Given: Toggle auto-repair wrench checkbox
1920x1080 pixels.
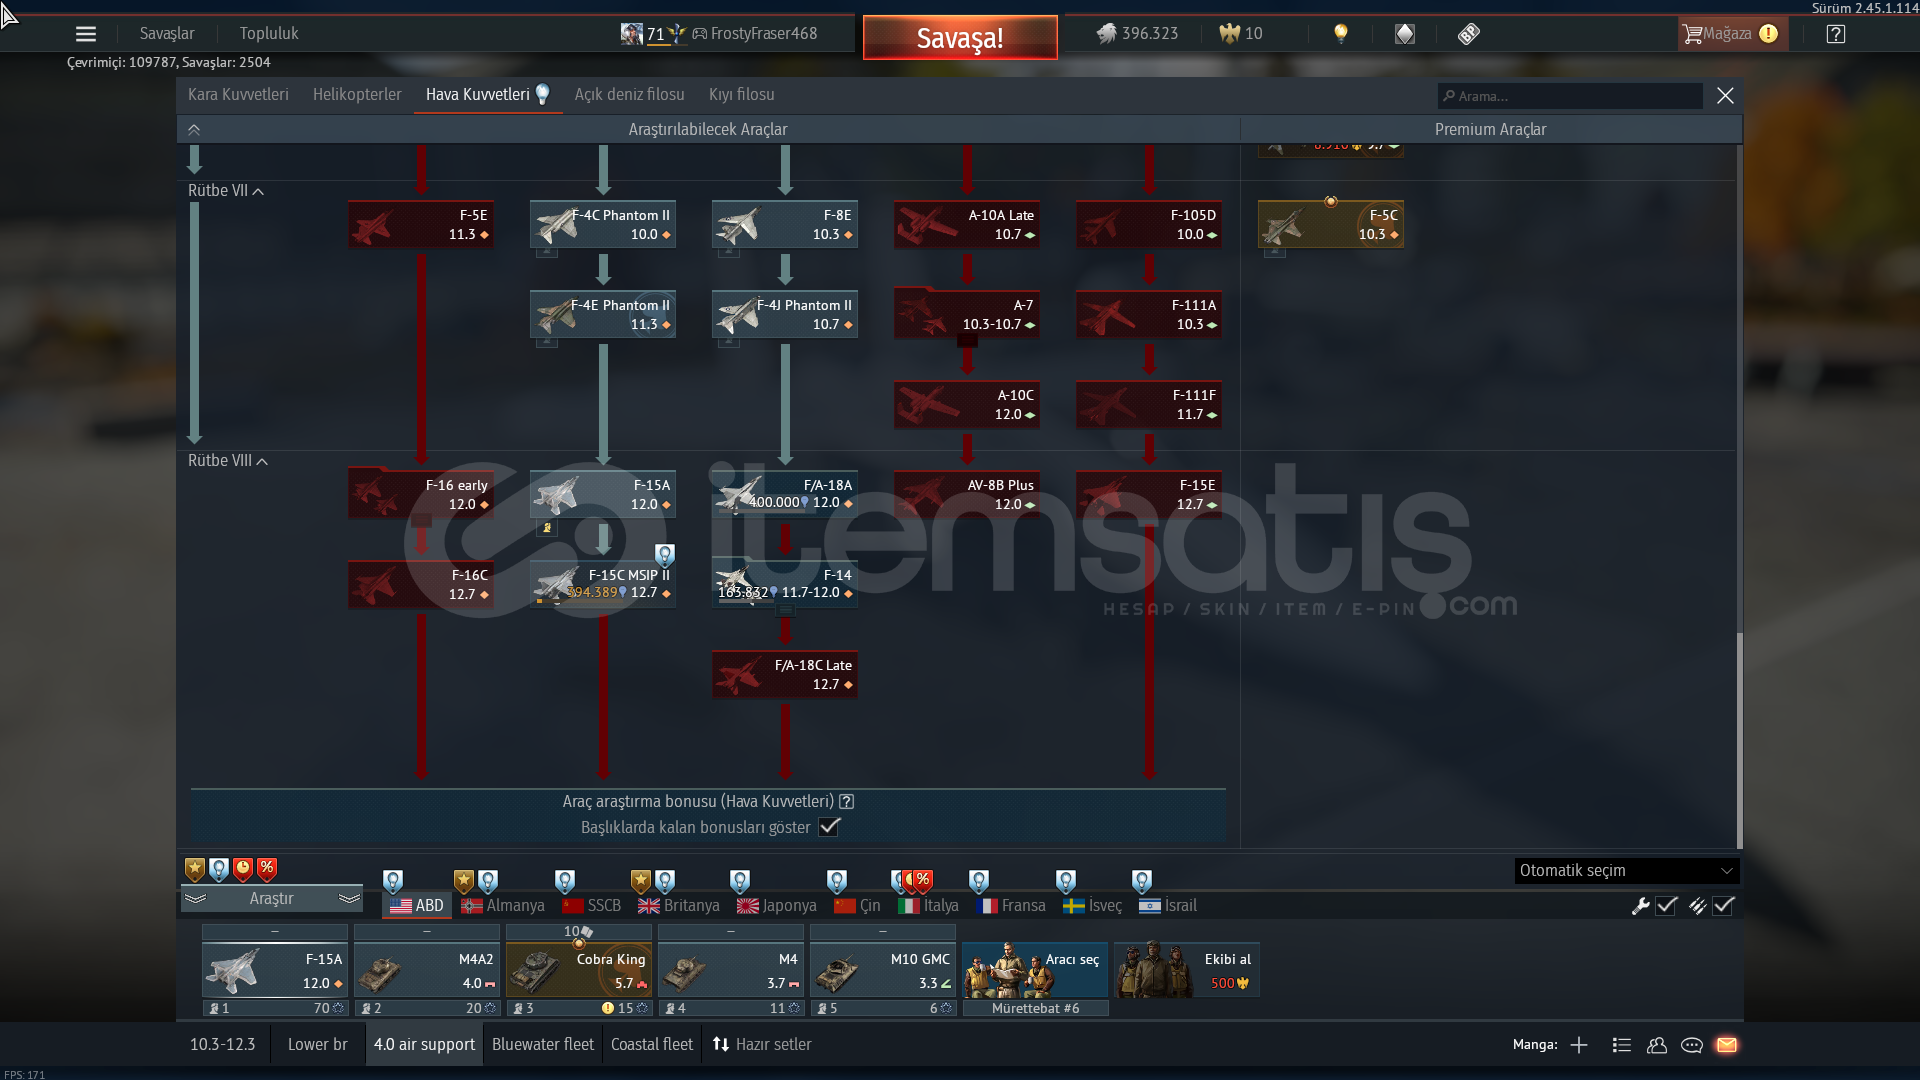Looking at the screenshot, I should click(x=1666, y=906).
